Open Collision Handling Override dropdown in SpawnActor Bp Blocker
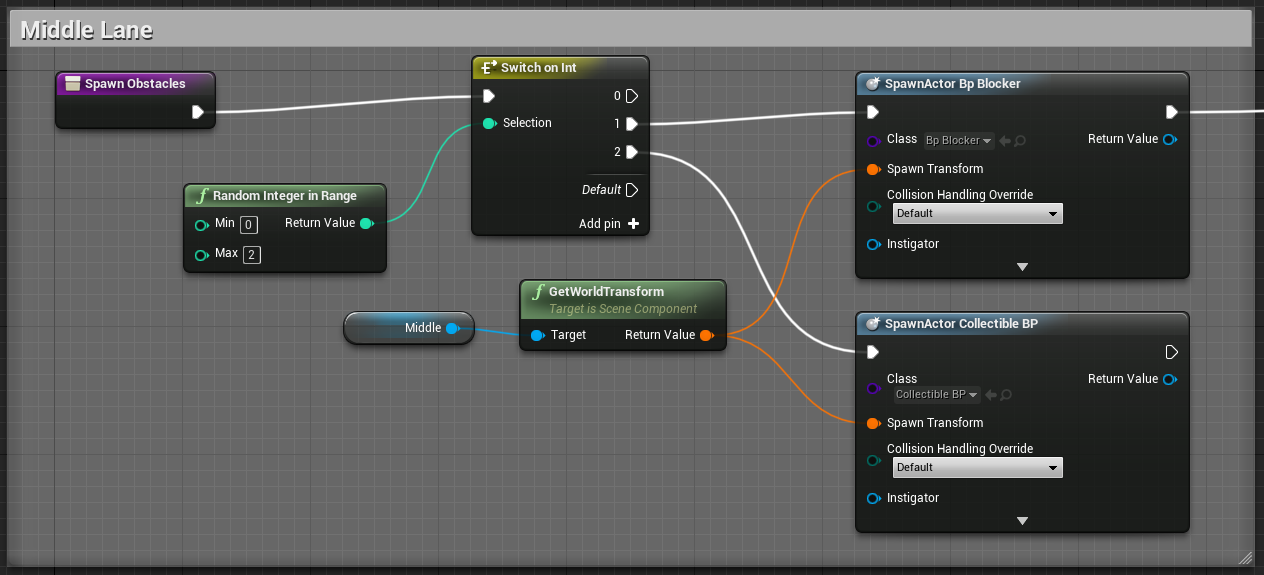 (977, 214)
